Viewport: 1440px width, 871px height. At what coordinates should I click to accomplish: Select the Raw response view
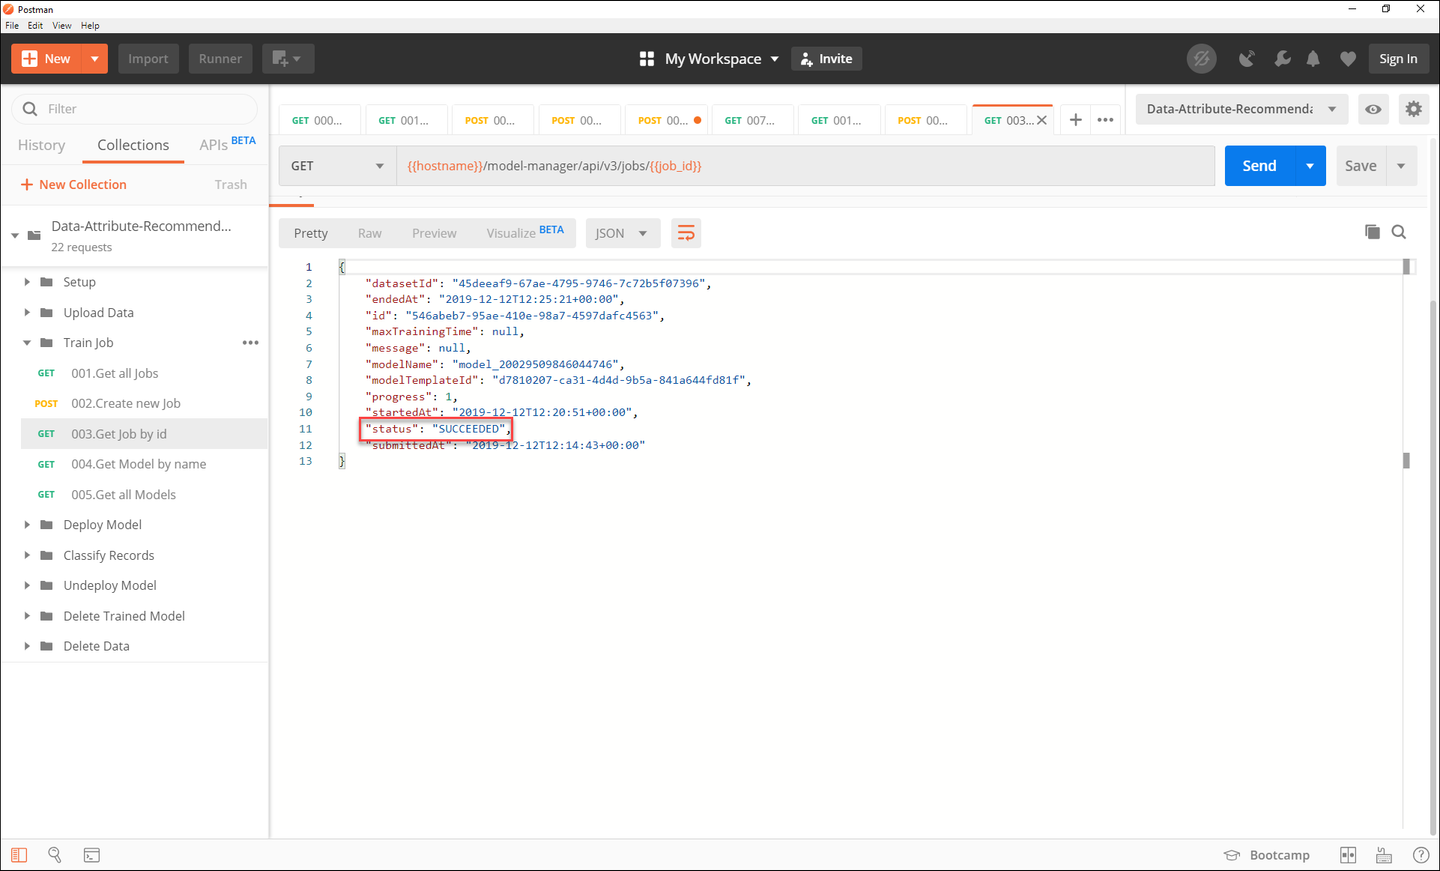point(370,233)
